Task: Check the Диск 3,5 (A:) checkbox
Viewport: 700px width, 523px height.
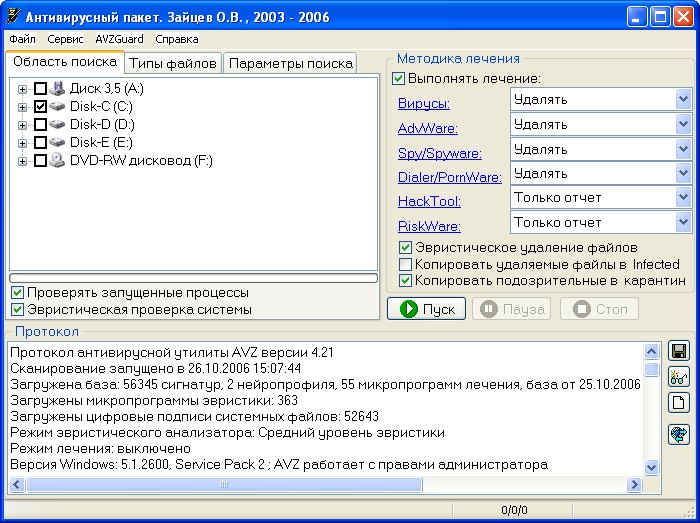Action: pos(40,88)
